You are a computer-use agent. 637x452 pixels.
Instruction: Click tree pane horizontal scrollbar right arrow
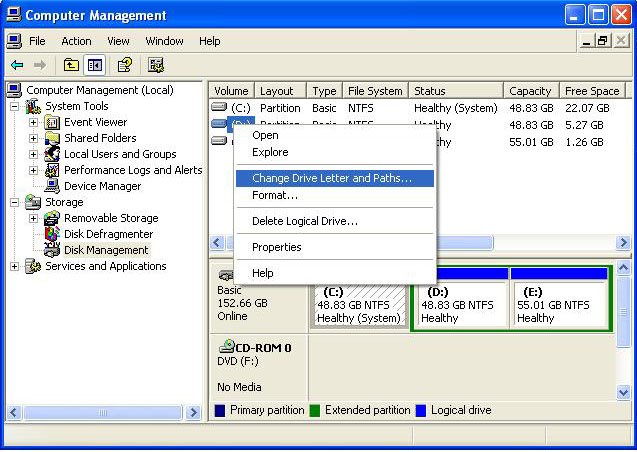tap(193, 413)
